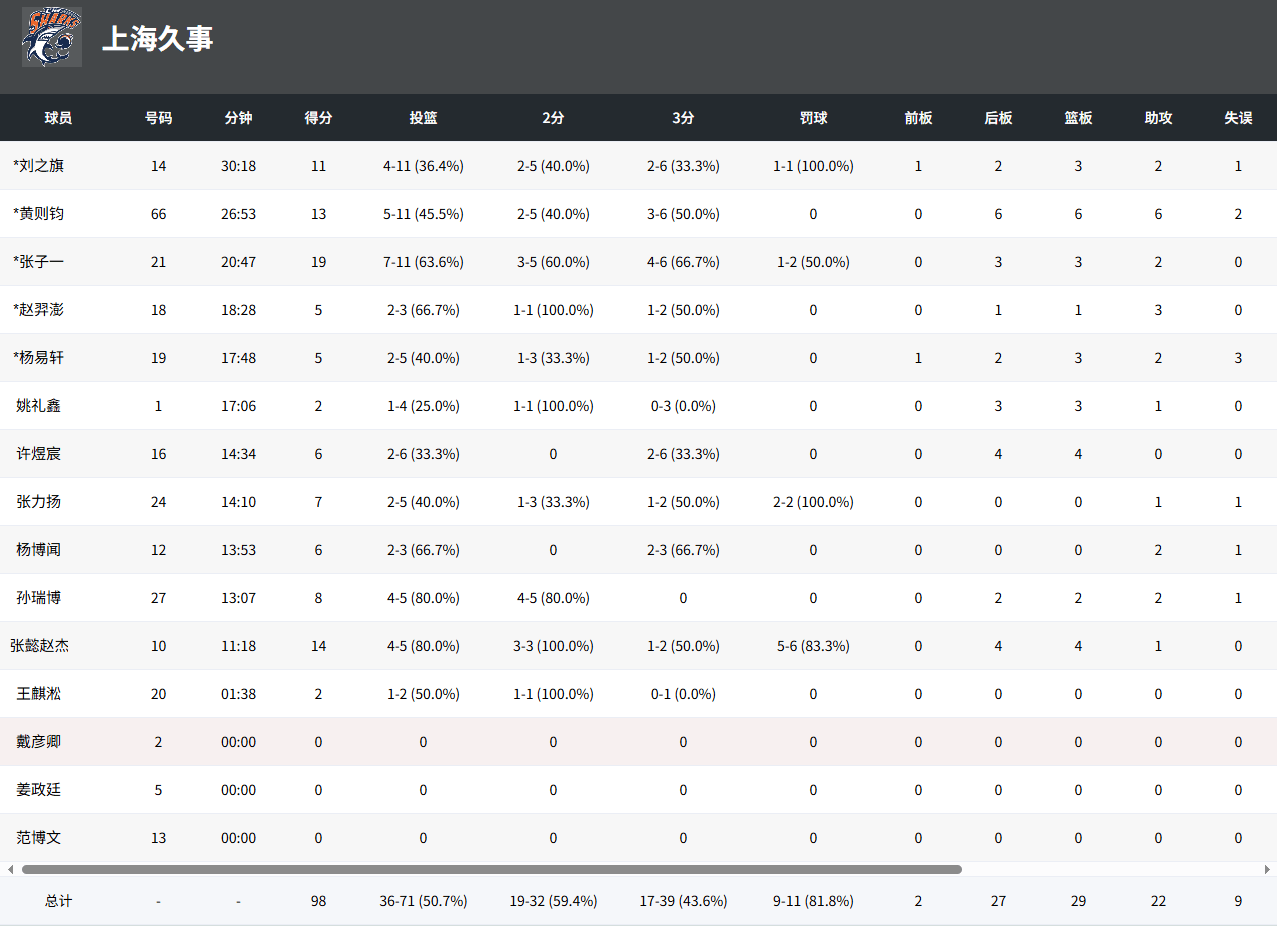Select player 张子一 name
This screenshot has width=1277, height=926.
click(38, 262)
